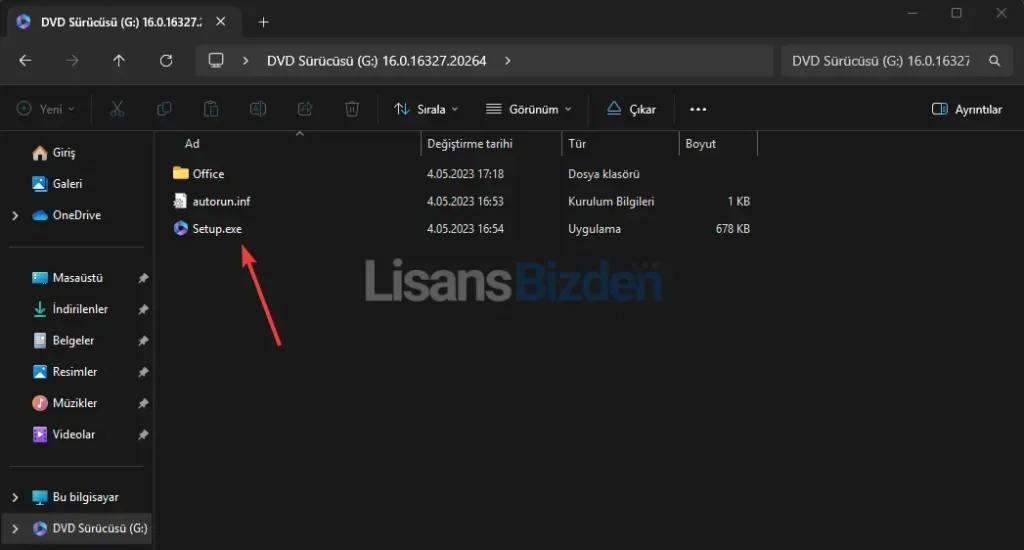Sort by the Tür column header
1024x550 pixels.
[x=577, y=144]
